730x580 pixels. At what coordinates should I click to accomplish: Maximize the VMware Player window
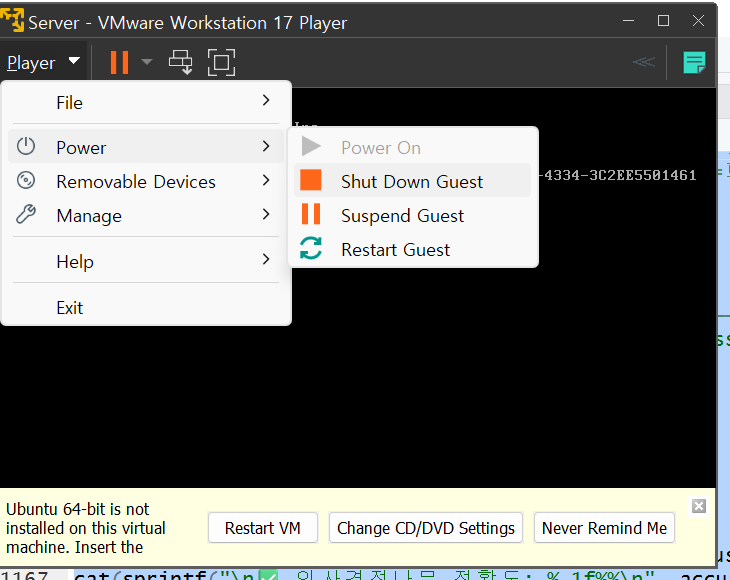coord(663,20)
